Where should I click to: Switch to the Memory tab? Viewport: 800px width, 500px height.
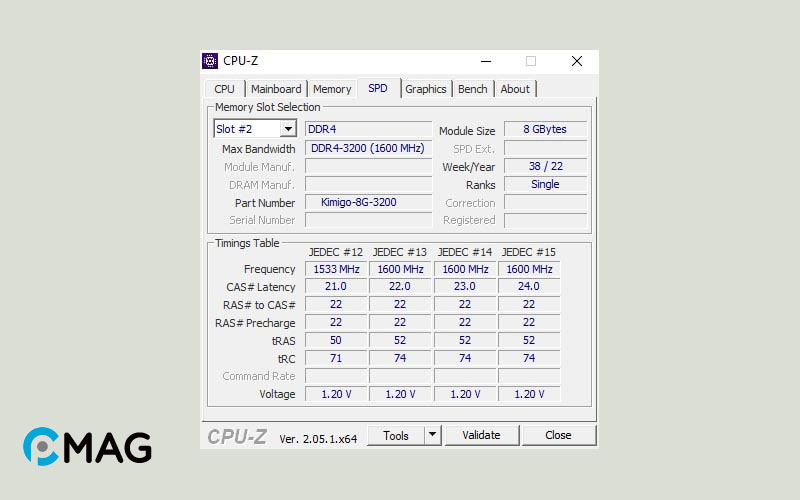click(332, 89)
